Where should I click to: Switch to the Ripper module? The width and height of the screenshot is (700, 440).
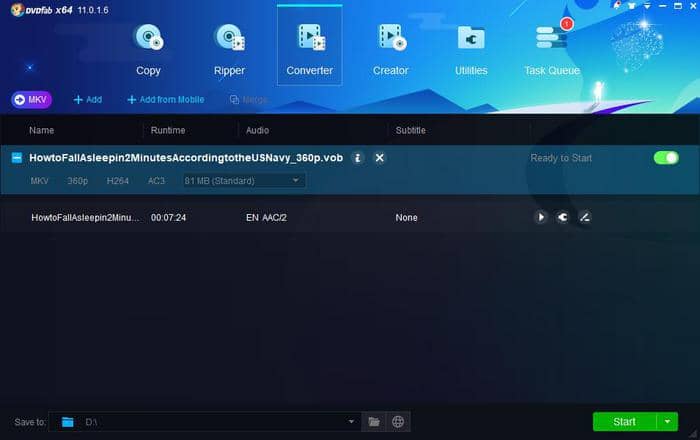coord(229,47)
